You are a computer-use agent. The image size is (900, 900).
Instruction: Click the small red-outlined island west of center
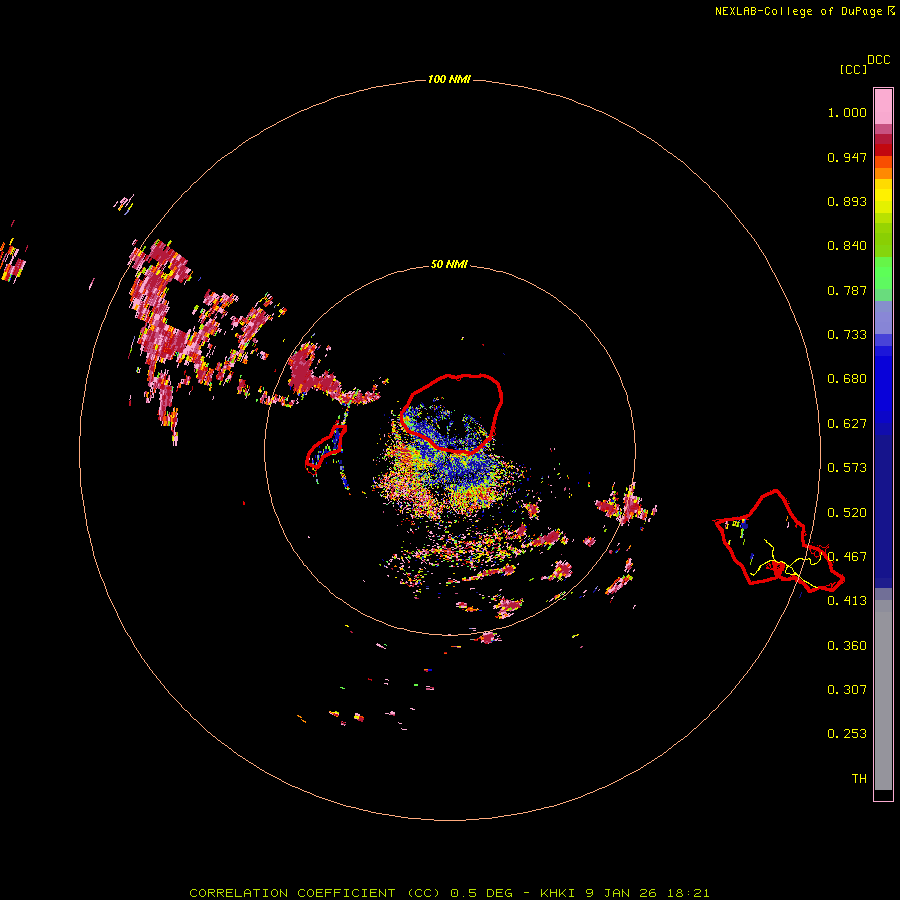(325, 447)
